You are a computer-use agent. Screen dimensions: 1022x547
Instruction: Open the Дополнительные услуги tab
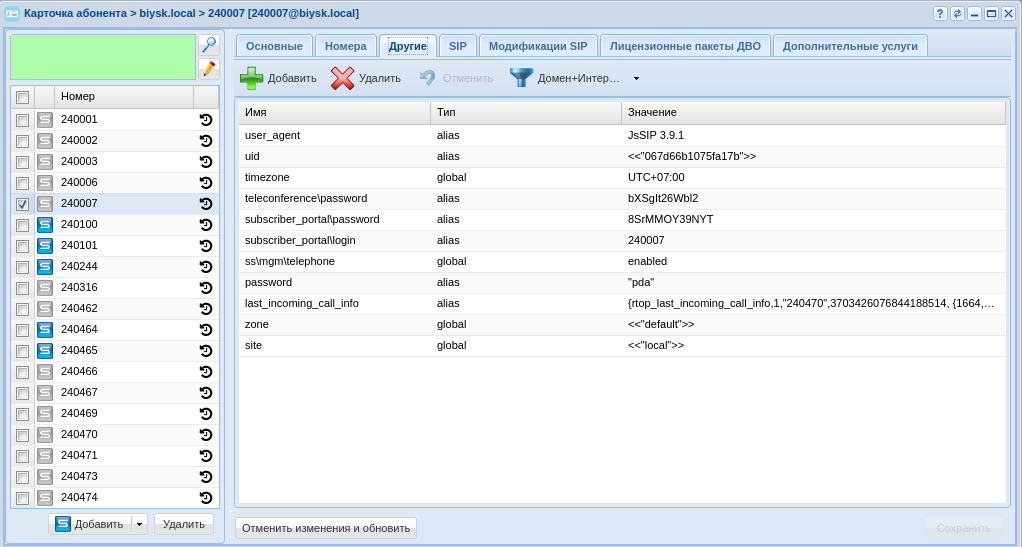(850, 46)
